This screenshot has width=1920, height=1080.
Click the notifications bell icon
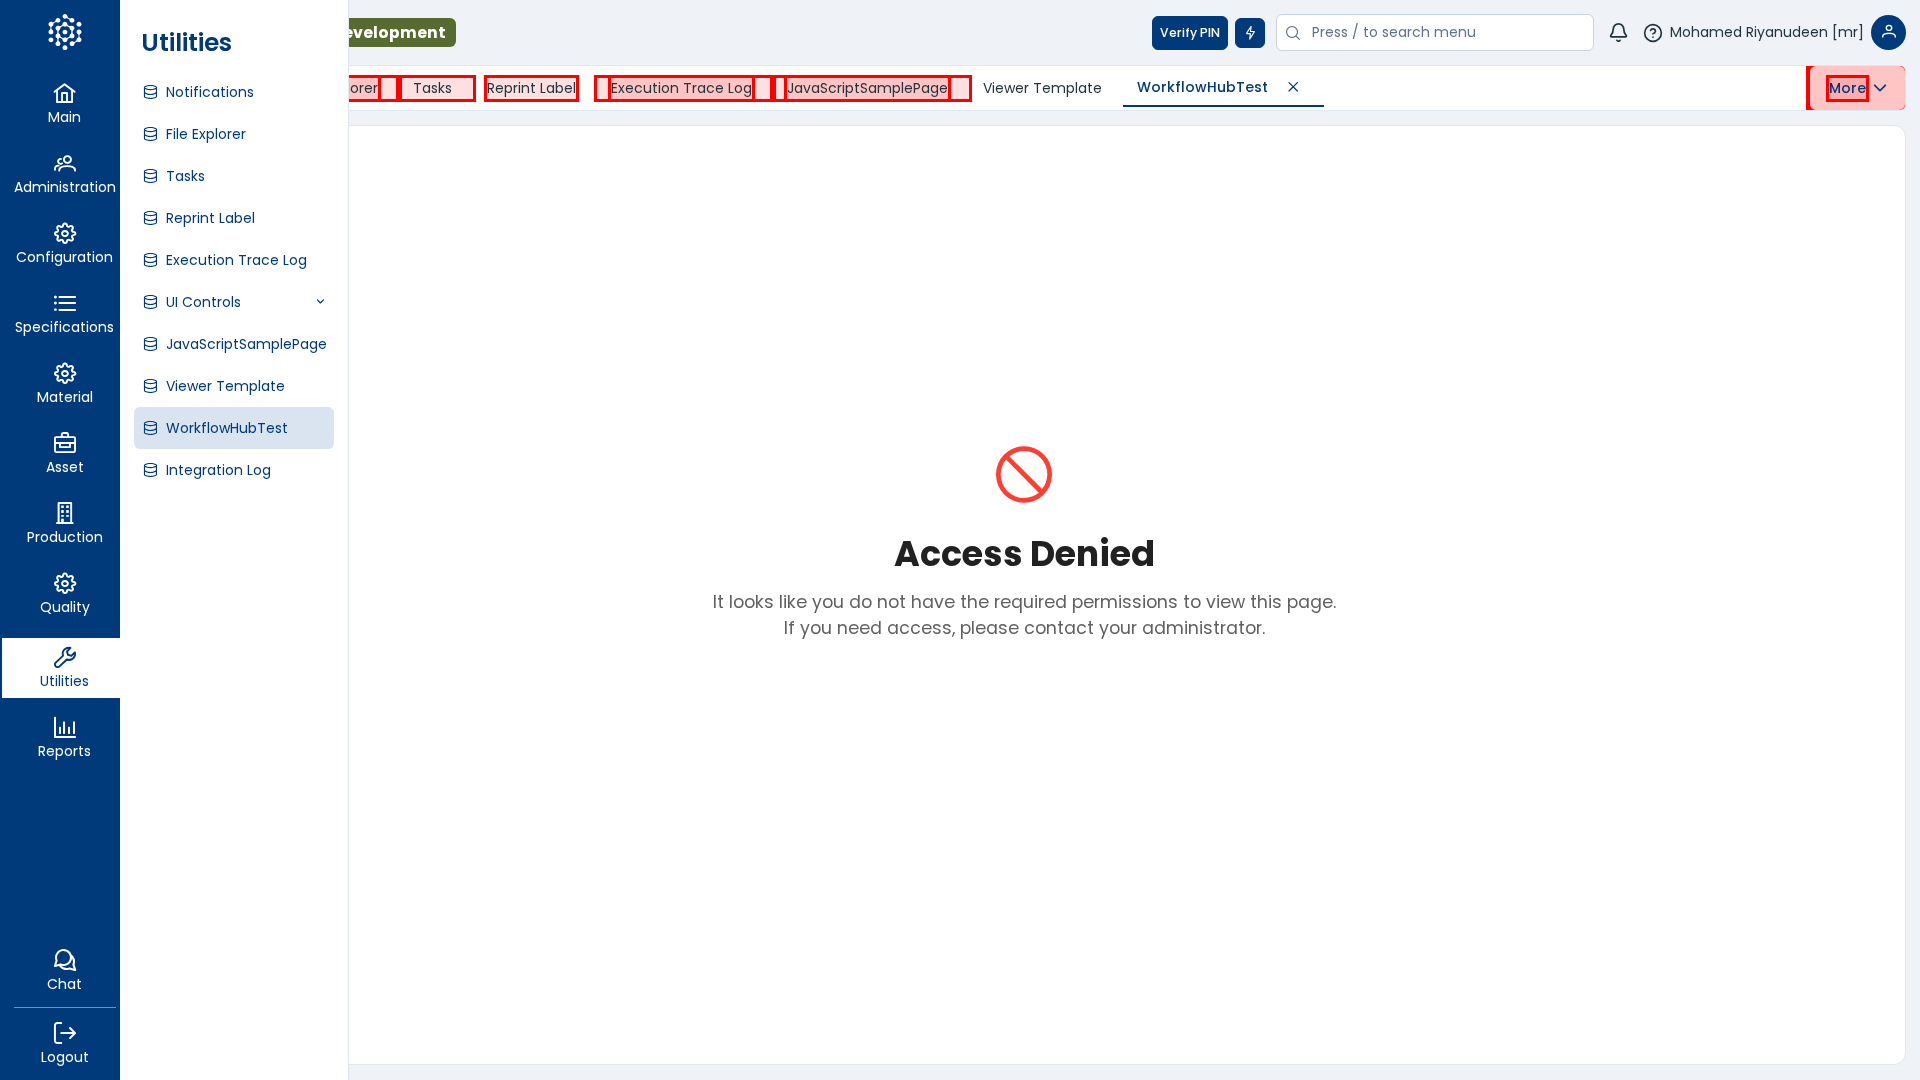coord(1618,33)
